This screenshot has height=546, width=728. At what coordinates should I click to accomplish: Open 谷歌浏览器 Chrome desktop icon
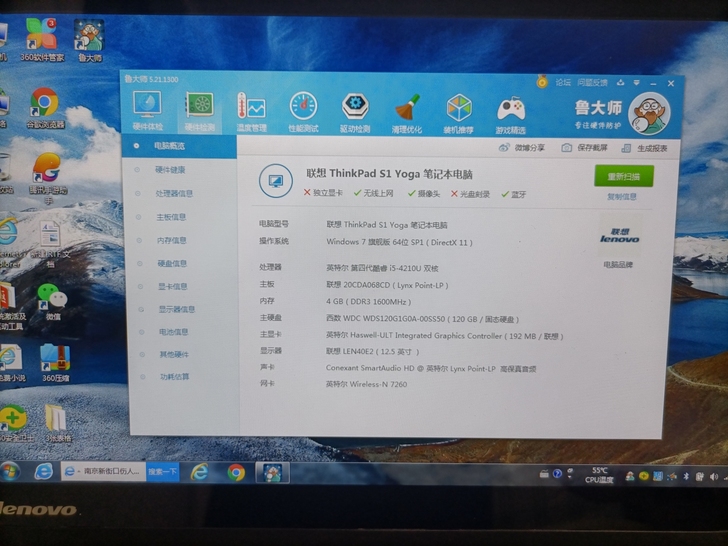tap(45, 108)
